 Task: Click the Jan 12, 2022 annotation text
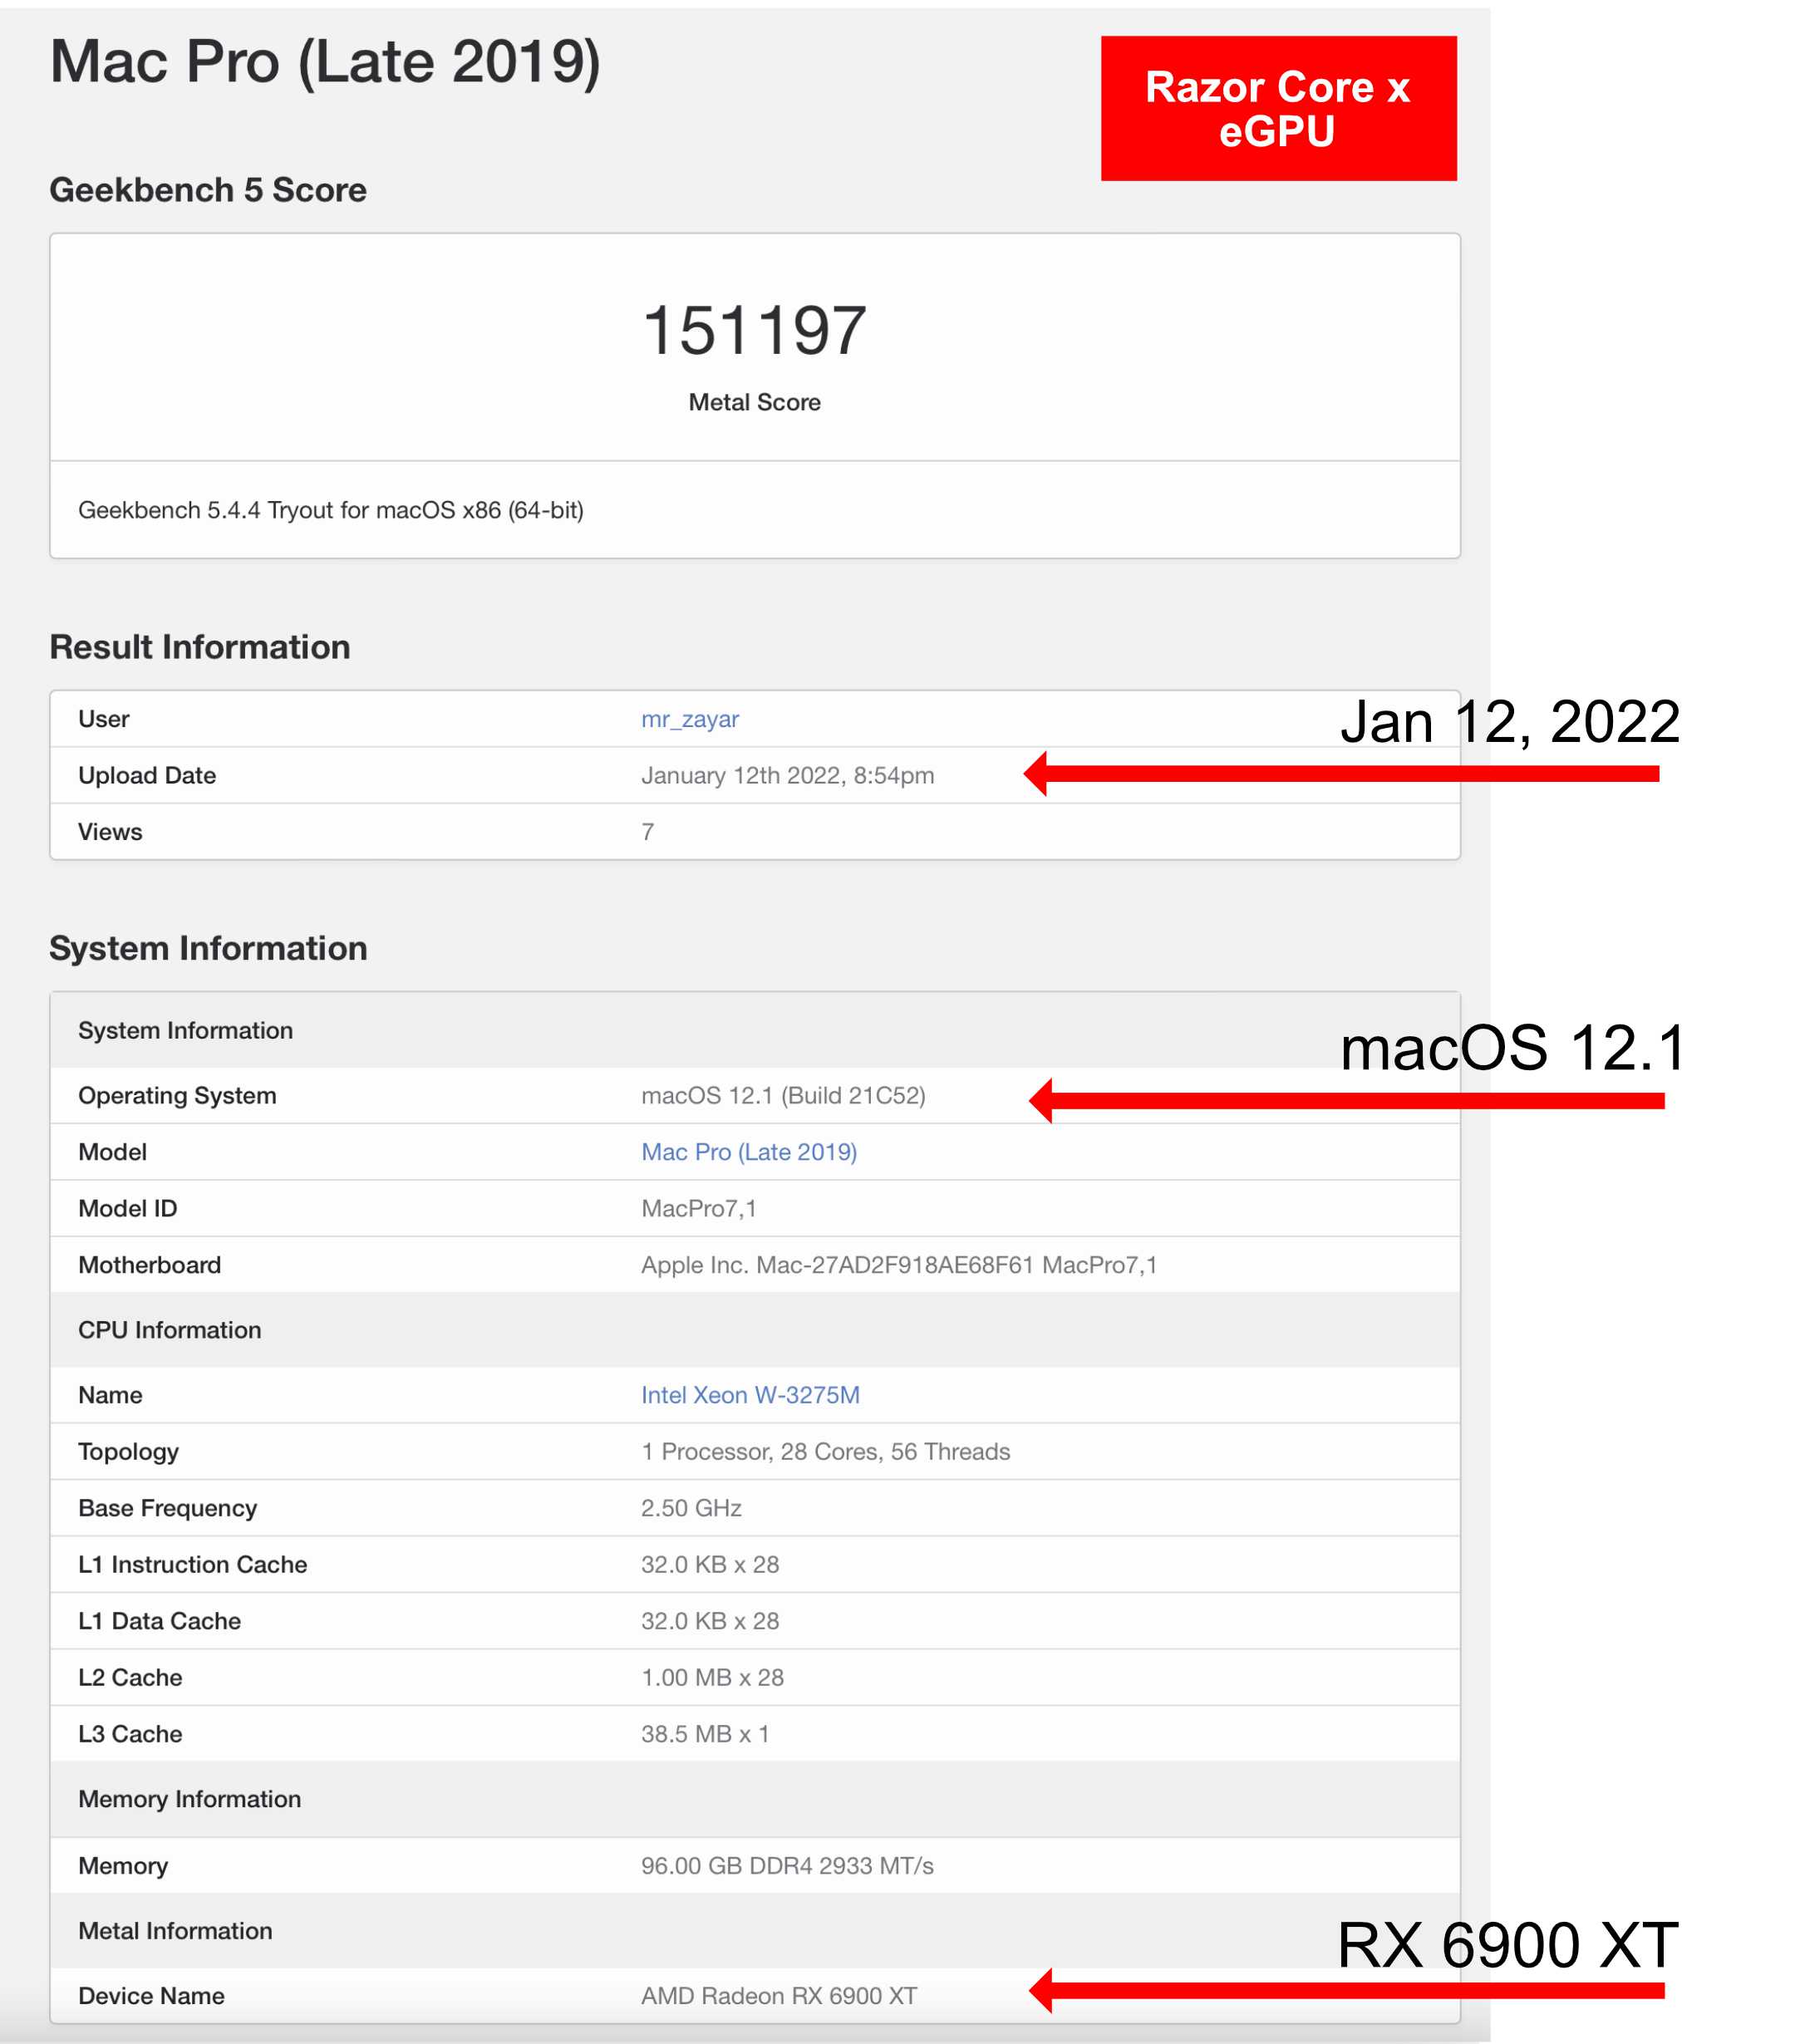[x=1508, y=722]
